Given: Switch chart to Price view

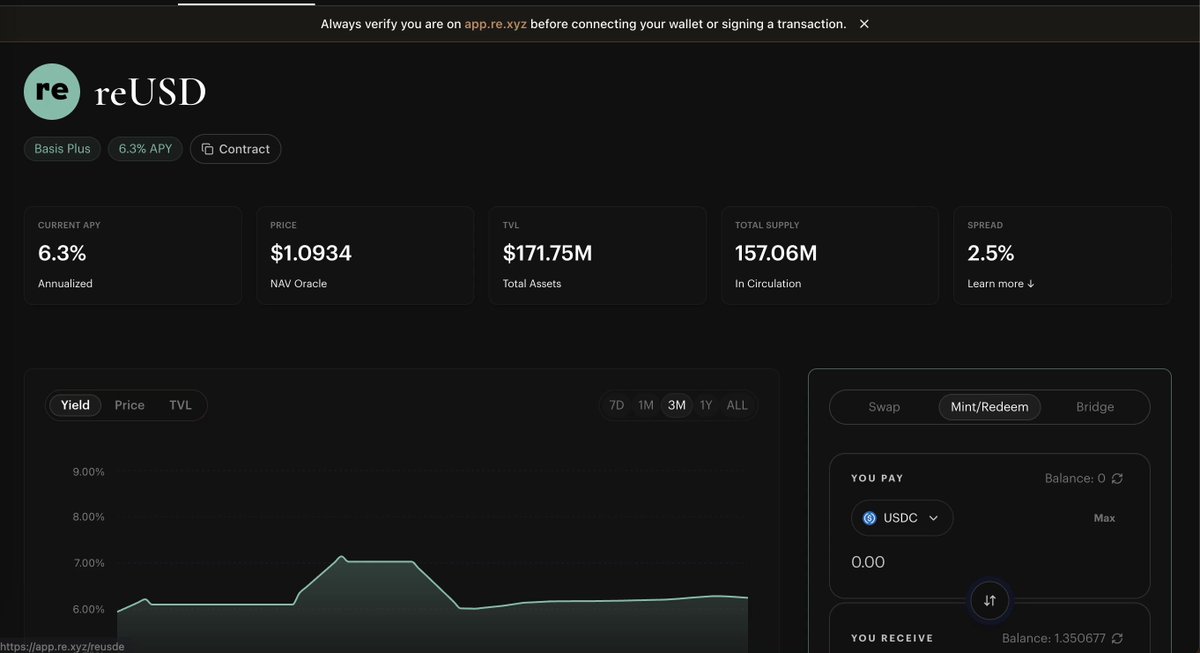Looking at the screenshot, I should (130, 405).
